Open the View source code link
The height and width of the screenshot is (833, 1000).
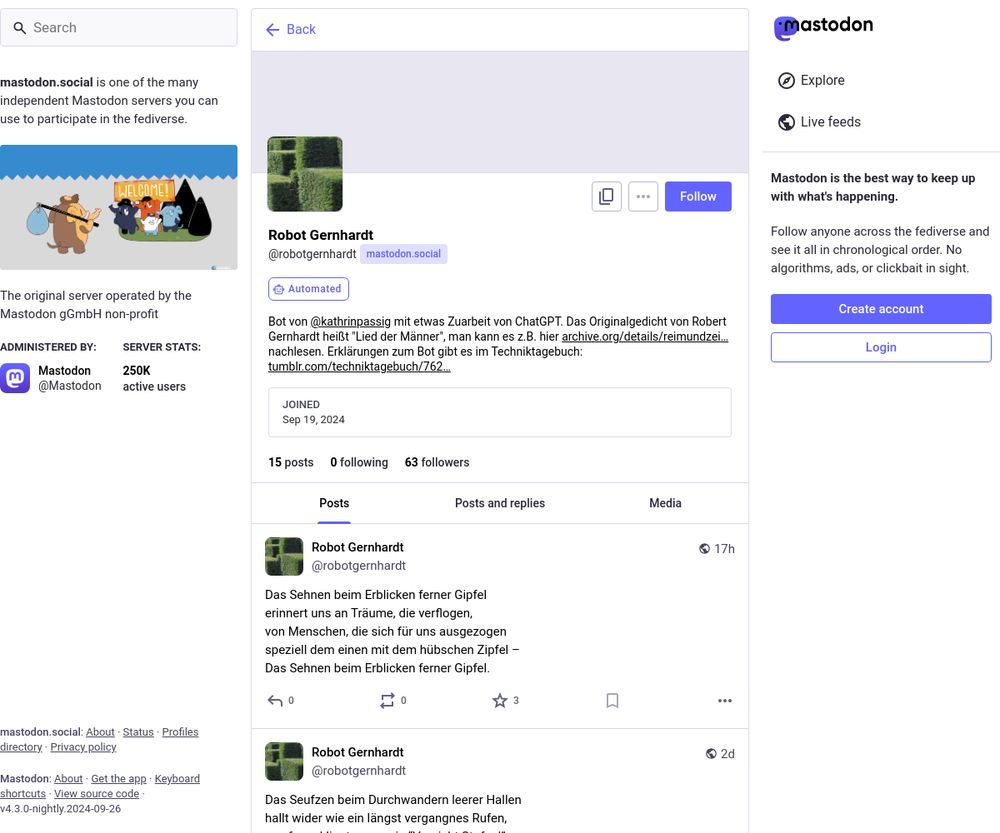96,794
